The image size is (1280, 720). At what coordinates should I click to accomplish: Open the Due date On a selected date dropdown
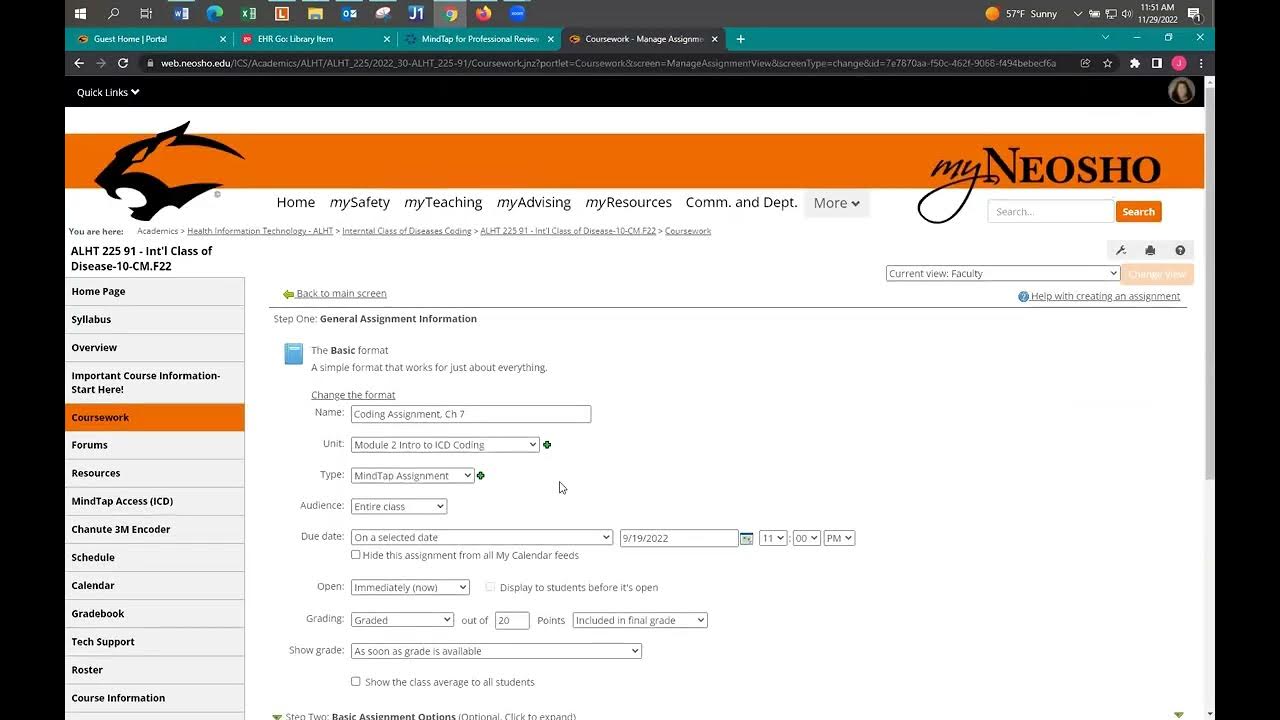(481, 538)
